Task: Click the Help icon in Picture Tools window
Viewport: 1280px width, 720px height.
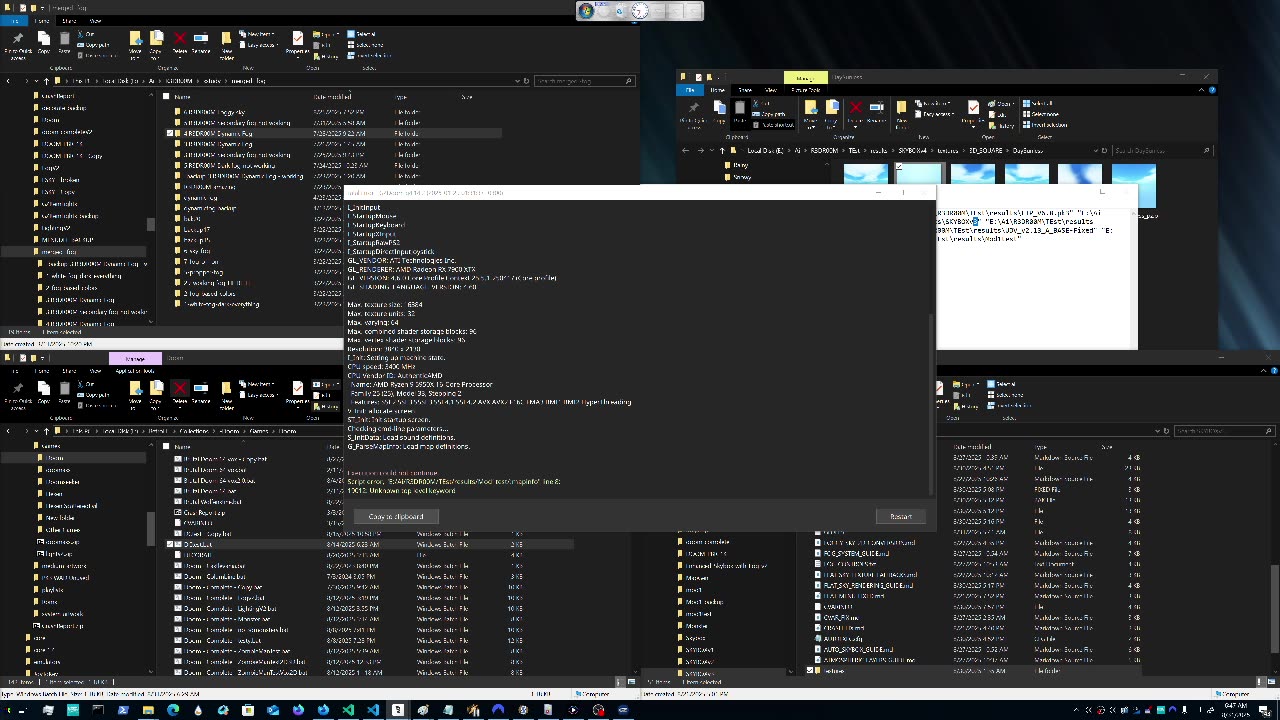Action: pyautogui.click(x=1212, y=90)
